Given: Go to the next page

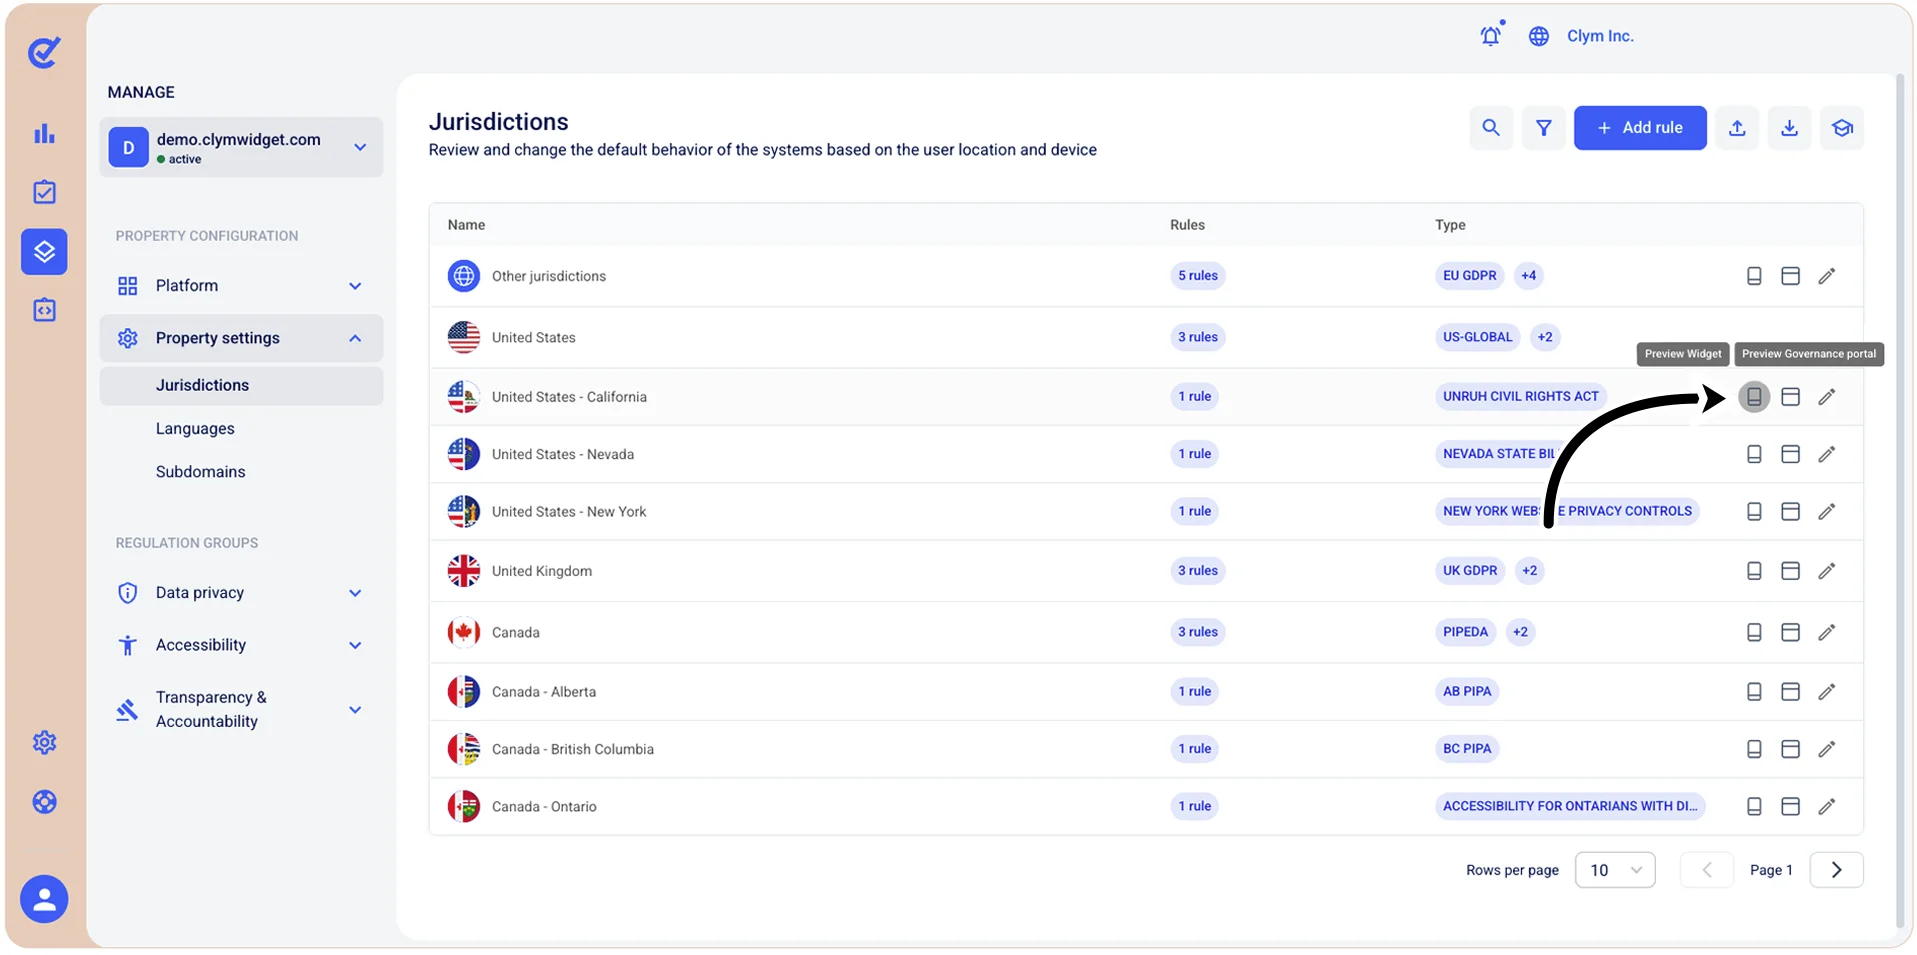Looking at the screenshot, I should (1836, 870).
